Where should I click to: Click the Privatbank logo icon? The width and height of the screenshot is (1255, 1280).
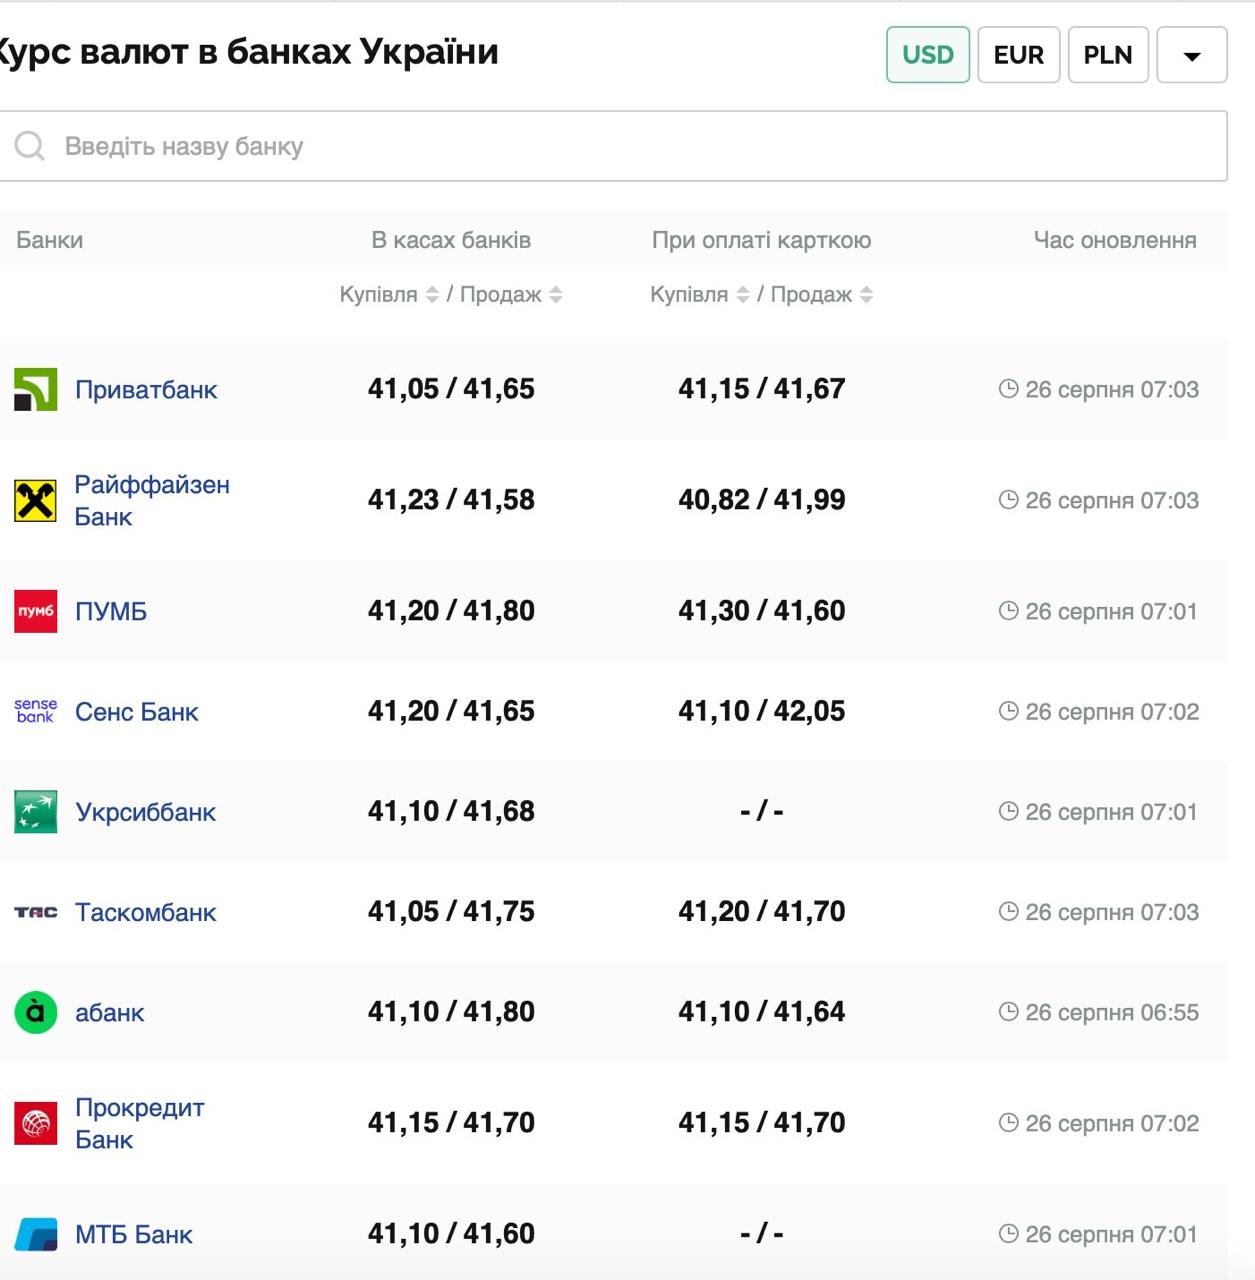pyautogui.click(x=35, y=390)
